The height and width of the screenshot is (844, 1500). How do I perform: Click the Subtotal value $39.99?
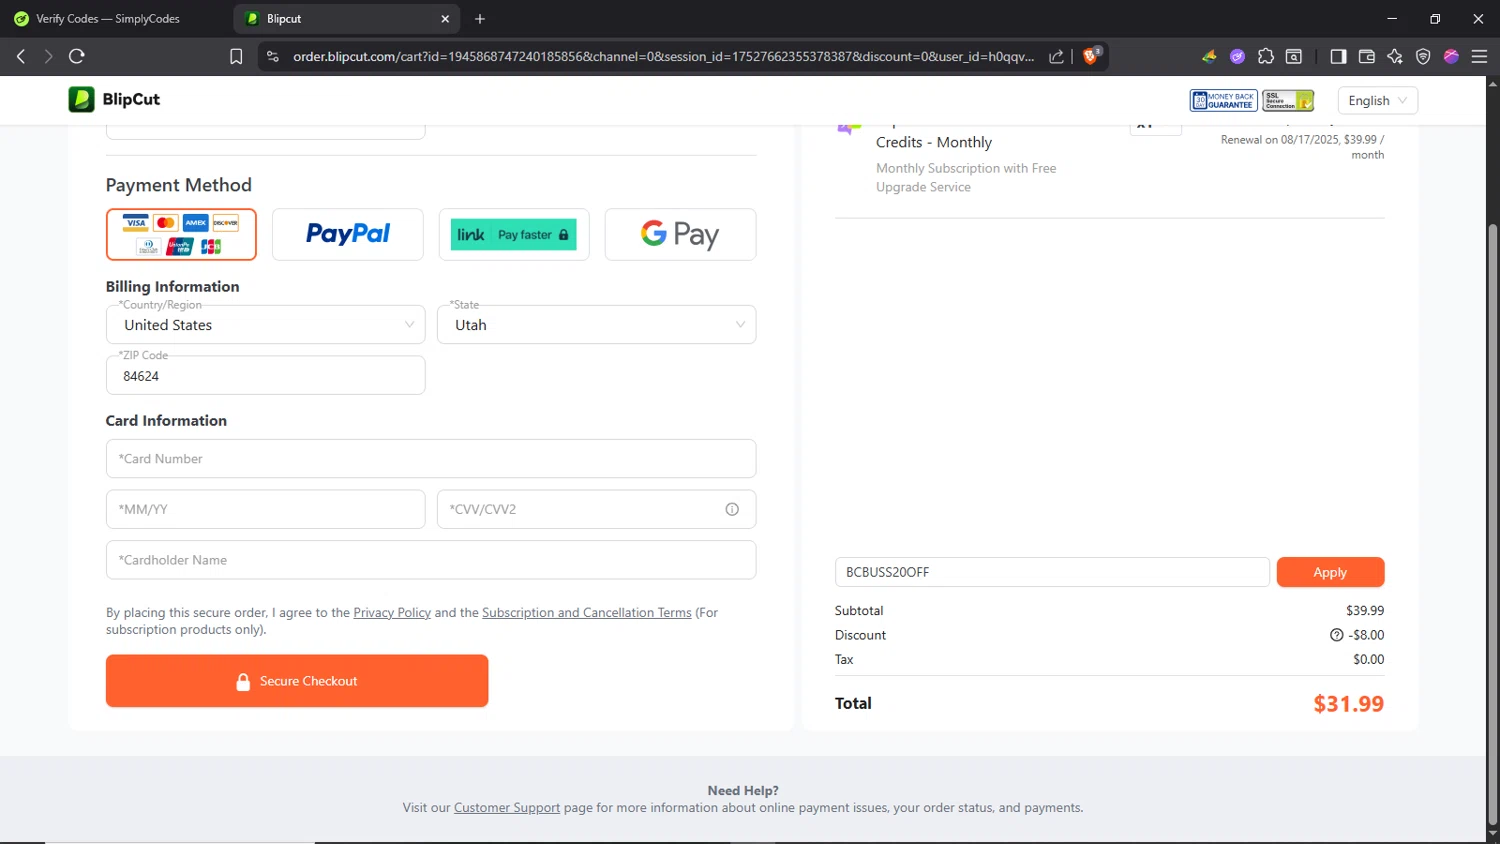[1365, 611]
